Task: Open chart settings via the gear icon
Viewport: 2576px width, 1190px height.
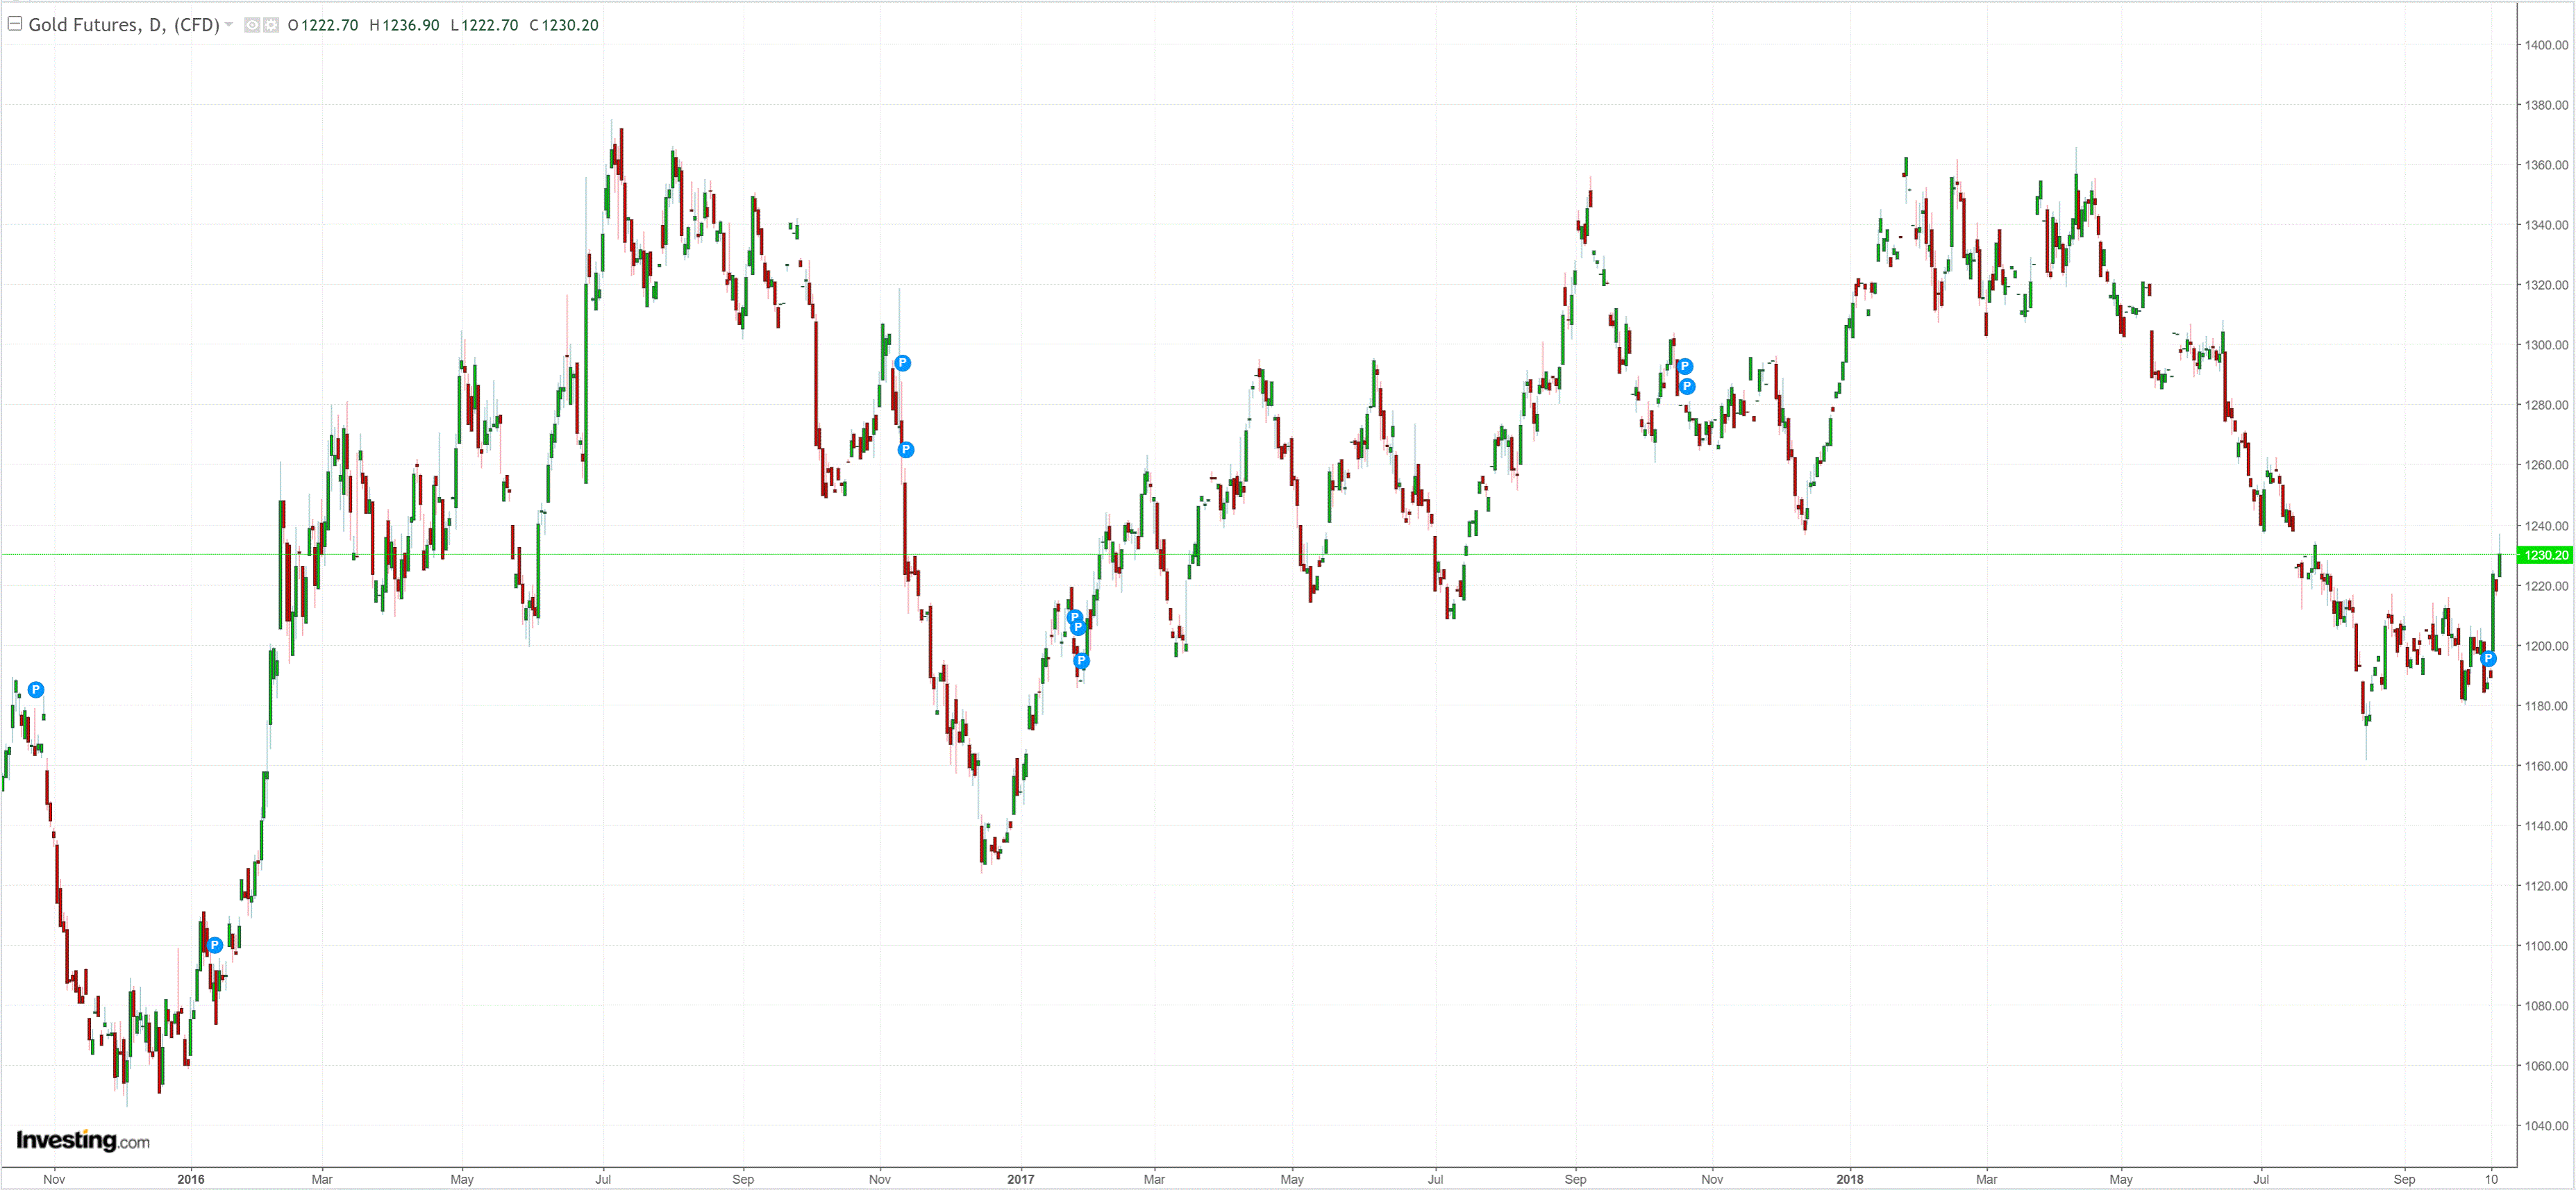Action: pos(271,25)
